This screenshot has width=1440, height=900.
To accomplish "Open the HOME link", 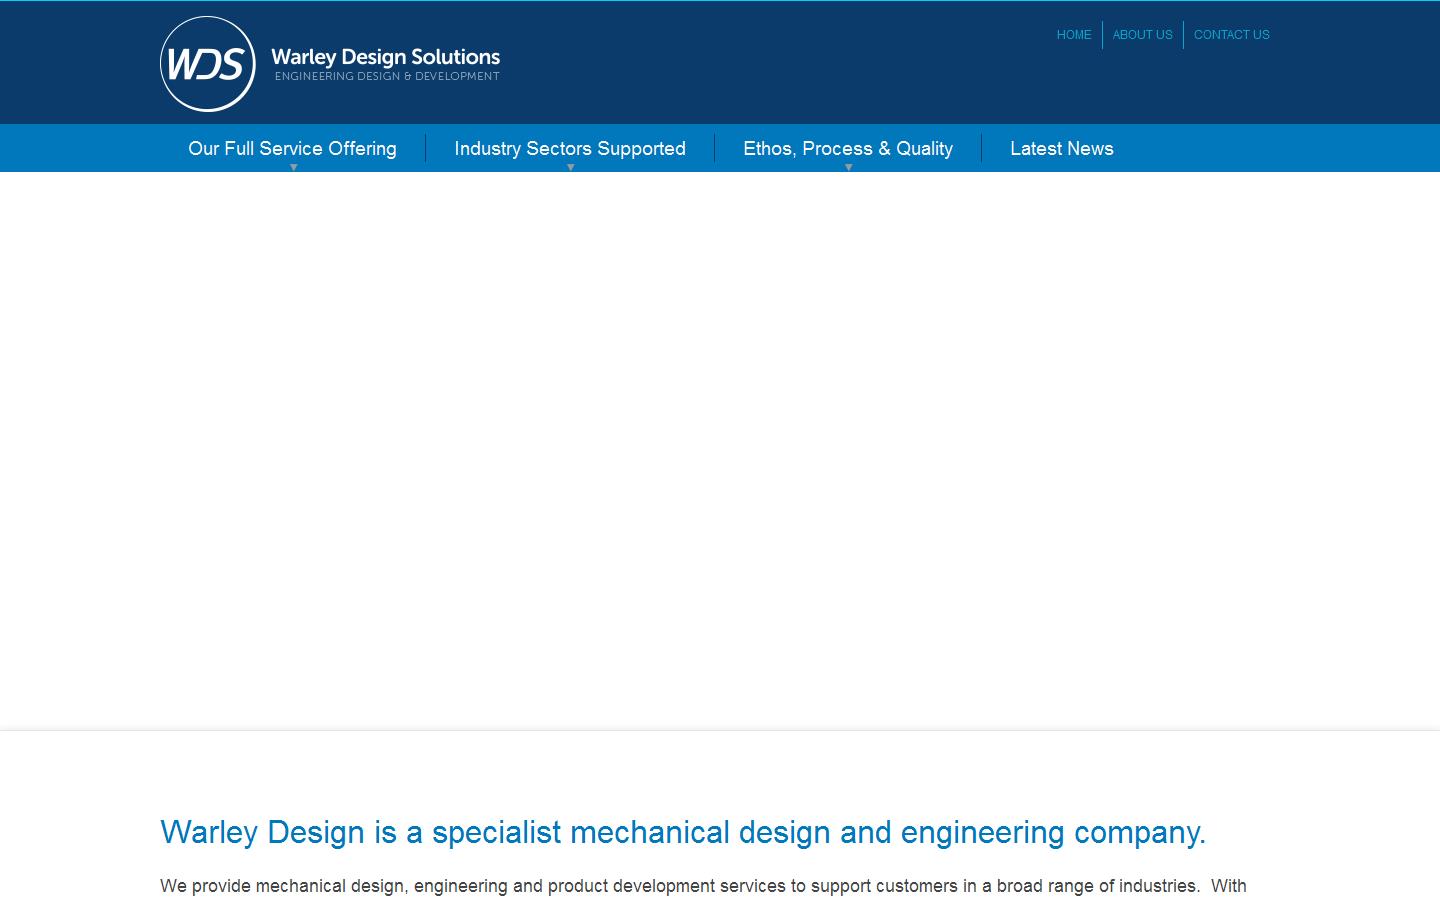I will (1074, 34).
